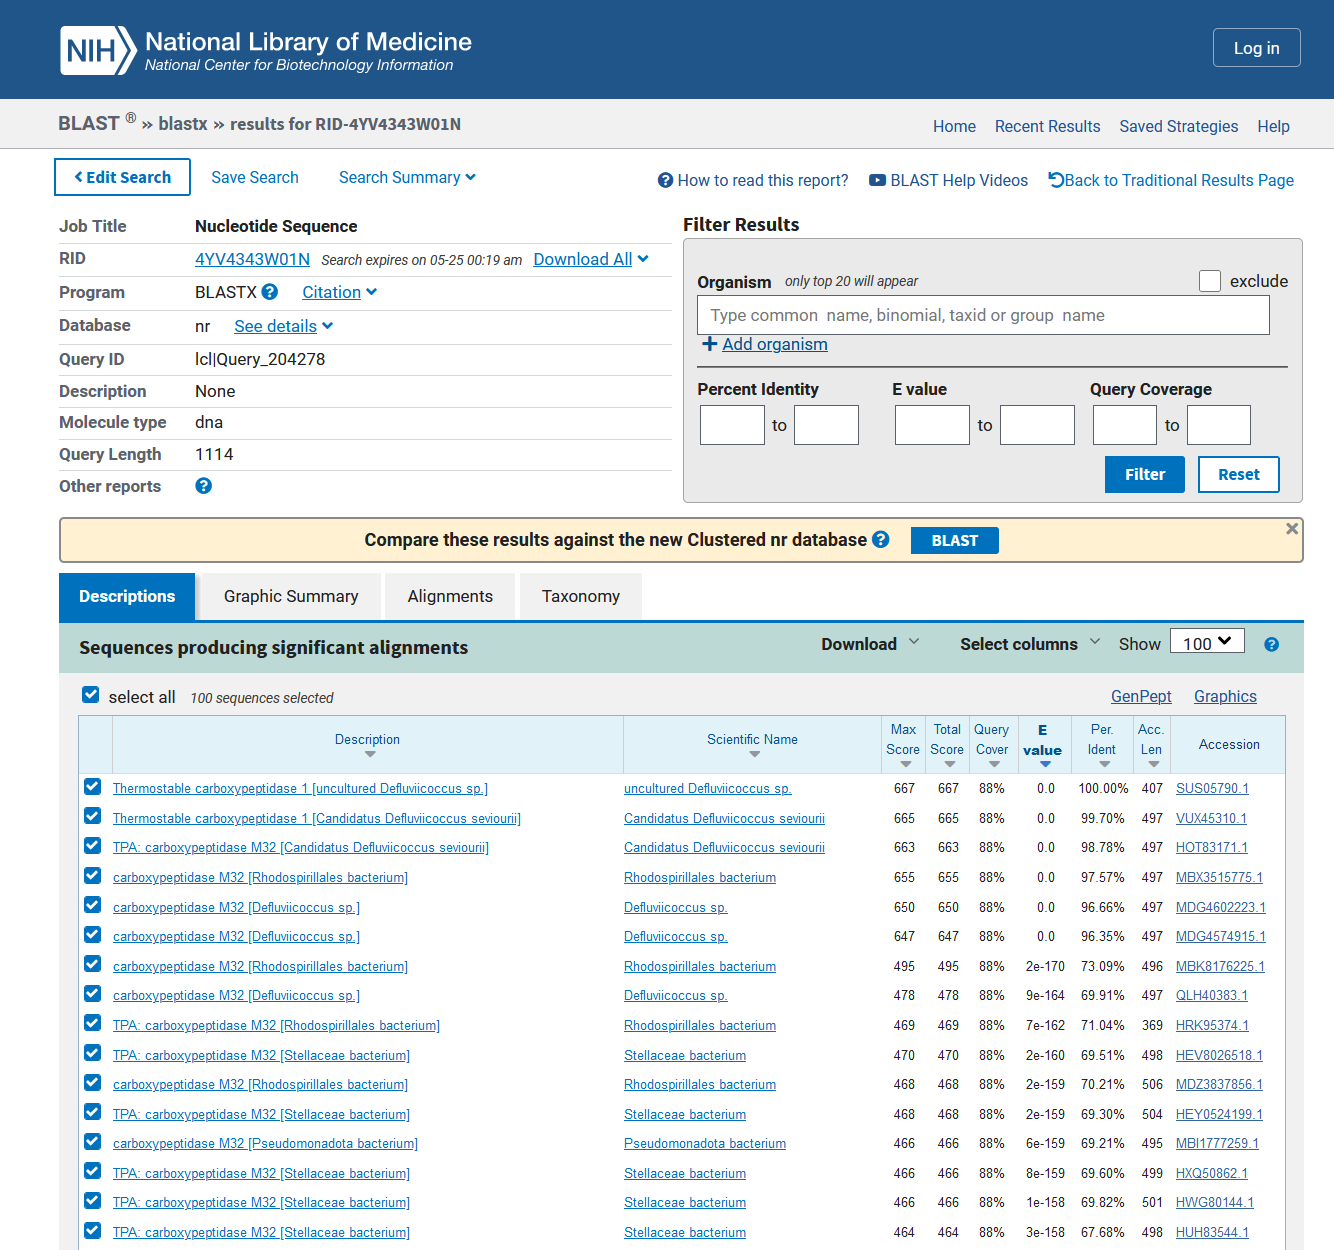Open Clustered nr database help icon
This screenshot has height=1250, width=1334.
(x=881, y=540)
